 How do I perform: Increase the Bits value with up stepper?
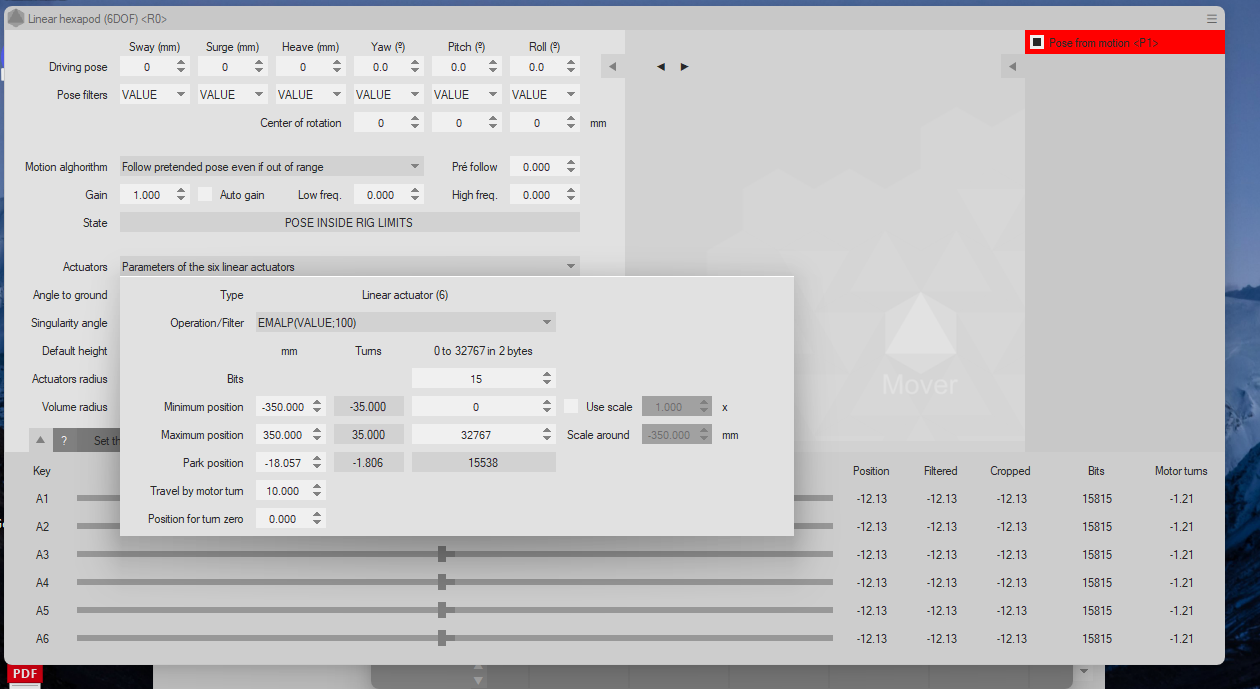tap(546, 375)
